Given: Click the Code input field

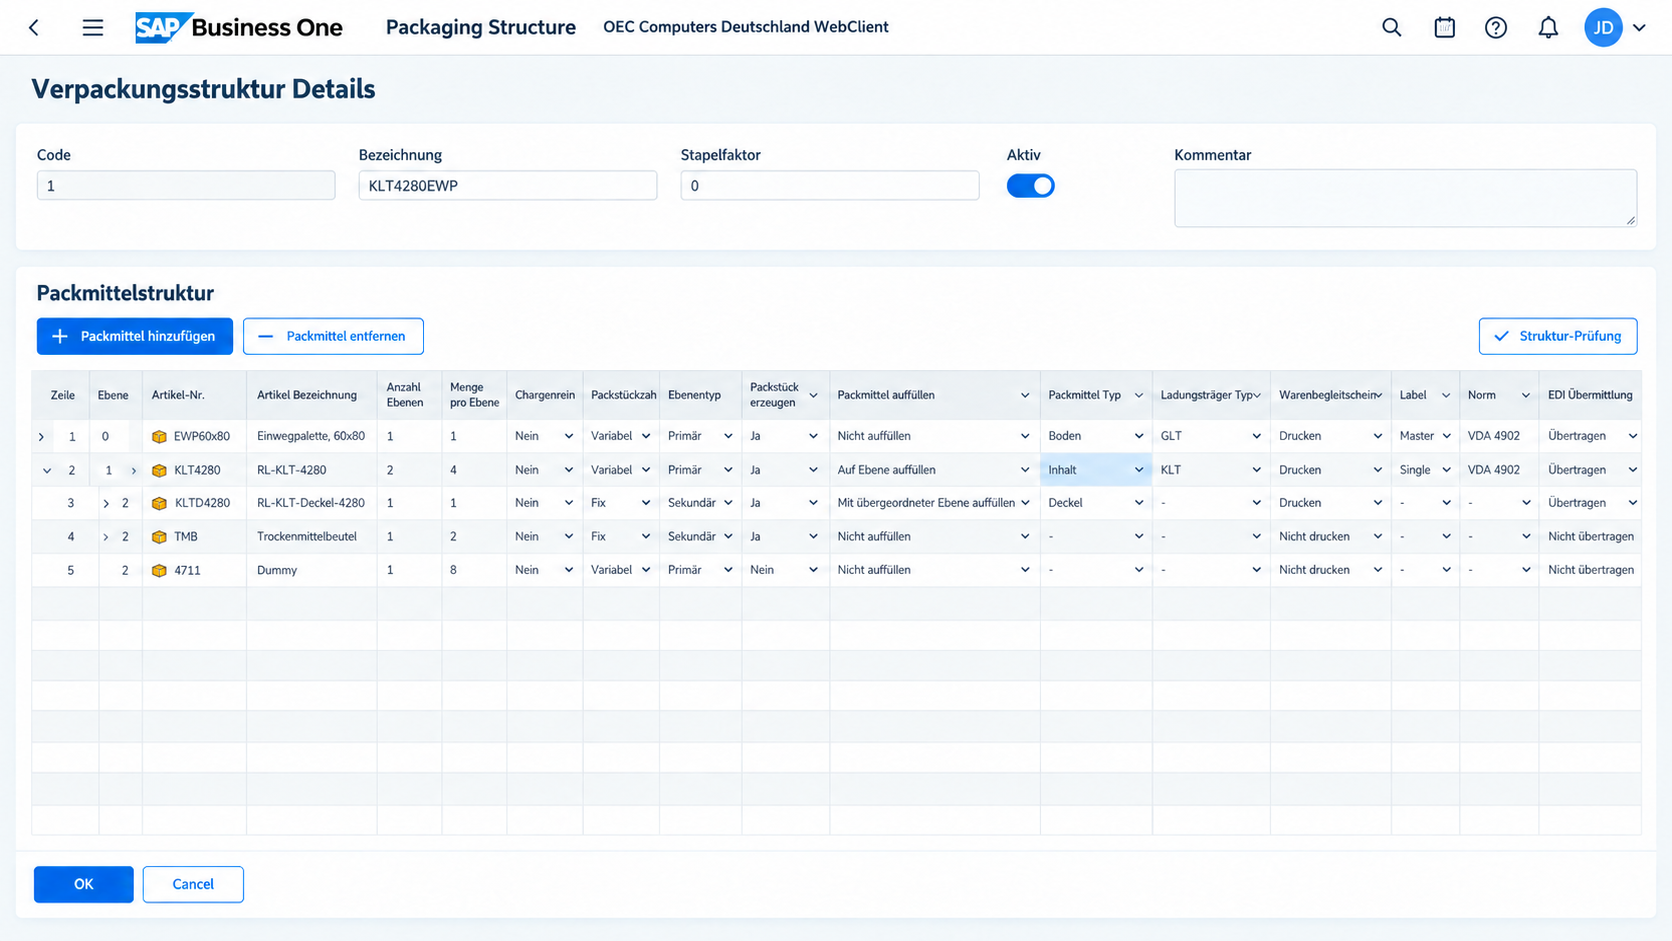Looking at the screenshot, I should [186, 185].
